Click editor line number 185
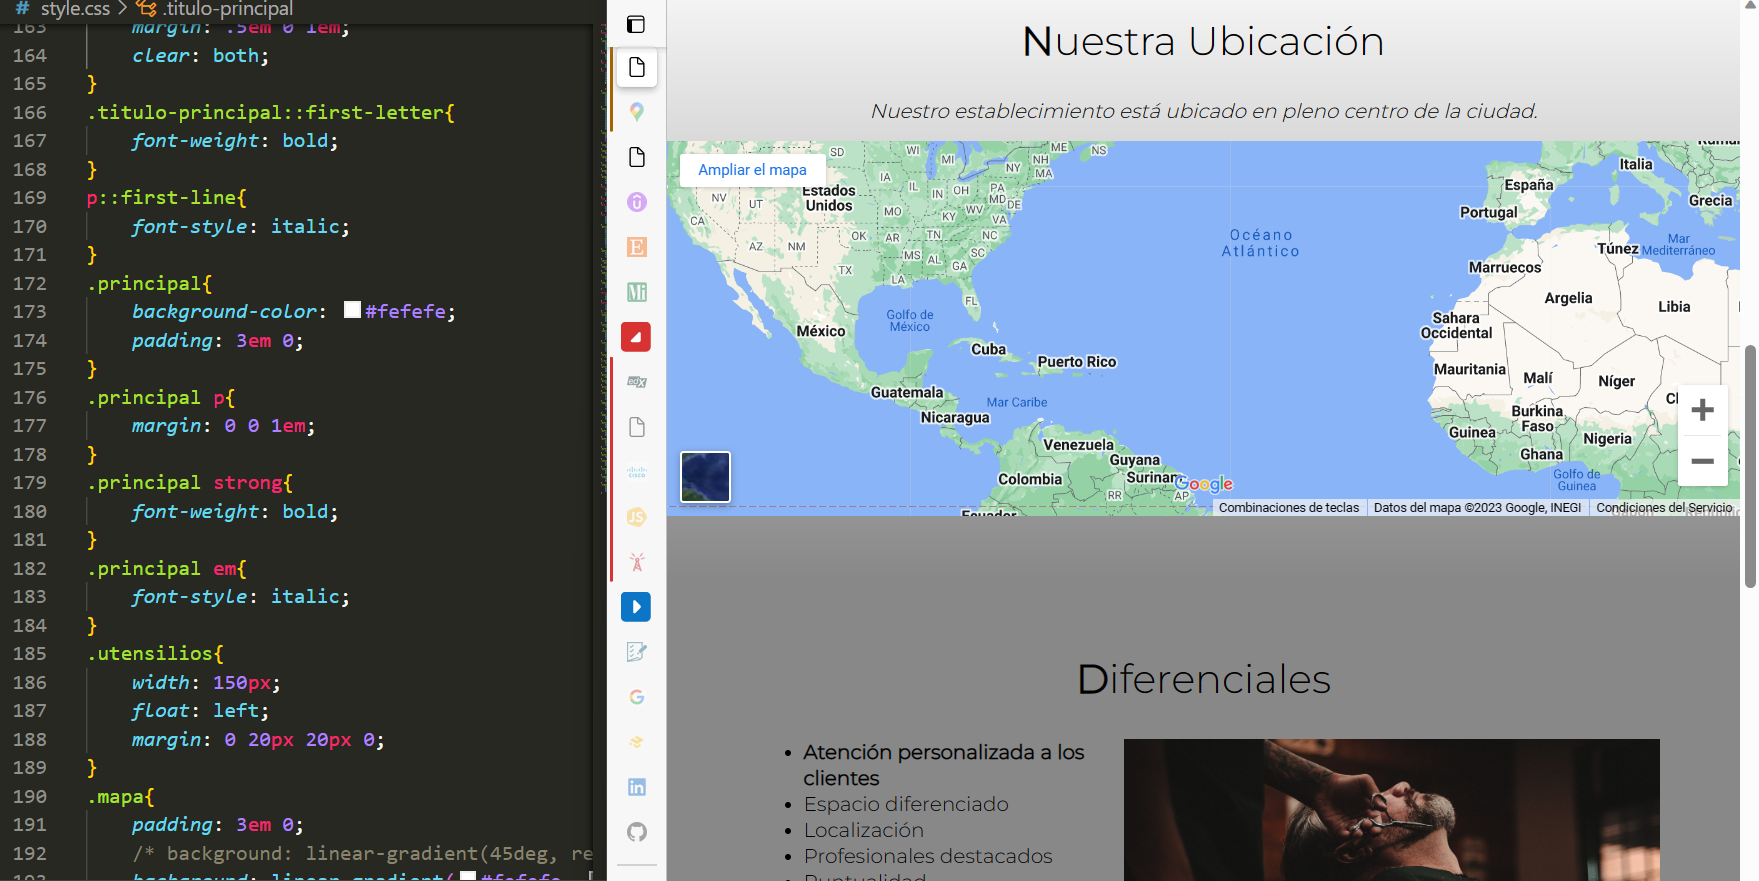1759x881 pixels. point(30,653)
